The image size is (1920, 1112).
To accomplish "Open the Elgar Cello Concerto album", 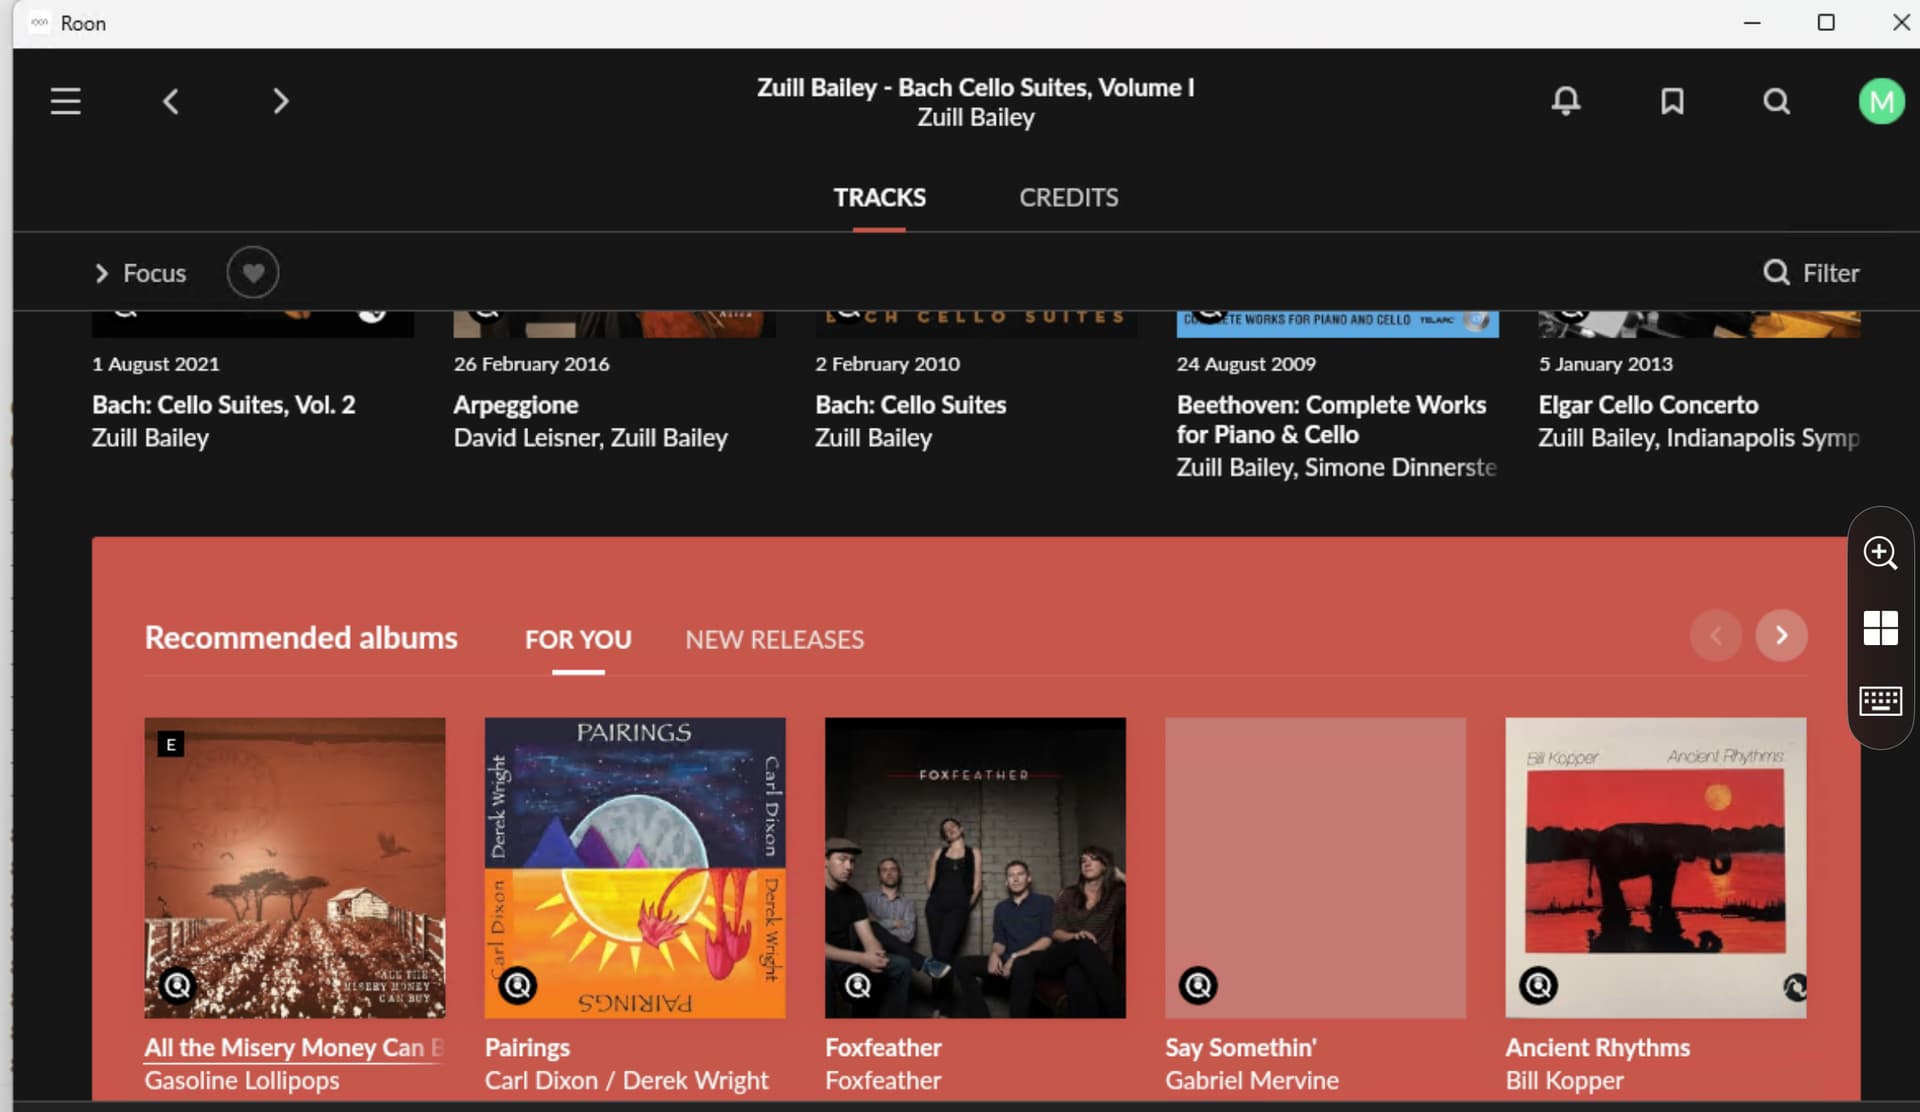I will click(x=1648, y=405).
